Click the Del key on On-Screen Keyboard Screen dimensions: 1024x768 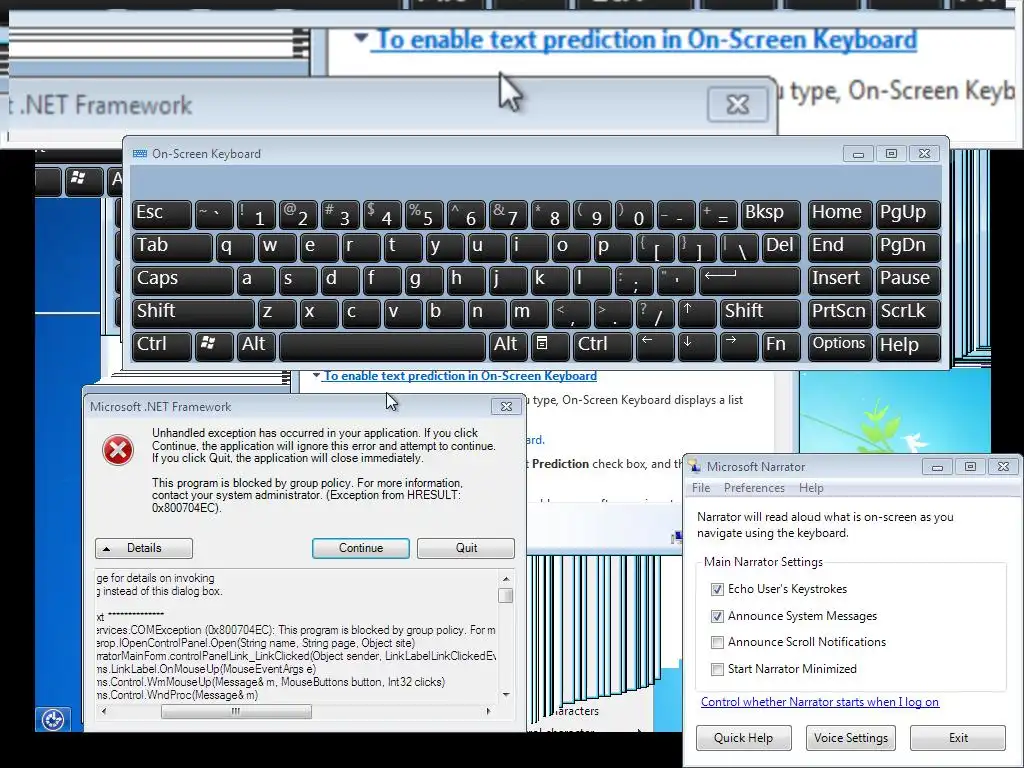781,247
